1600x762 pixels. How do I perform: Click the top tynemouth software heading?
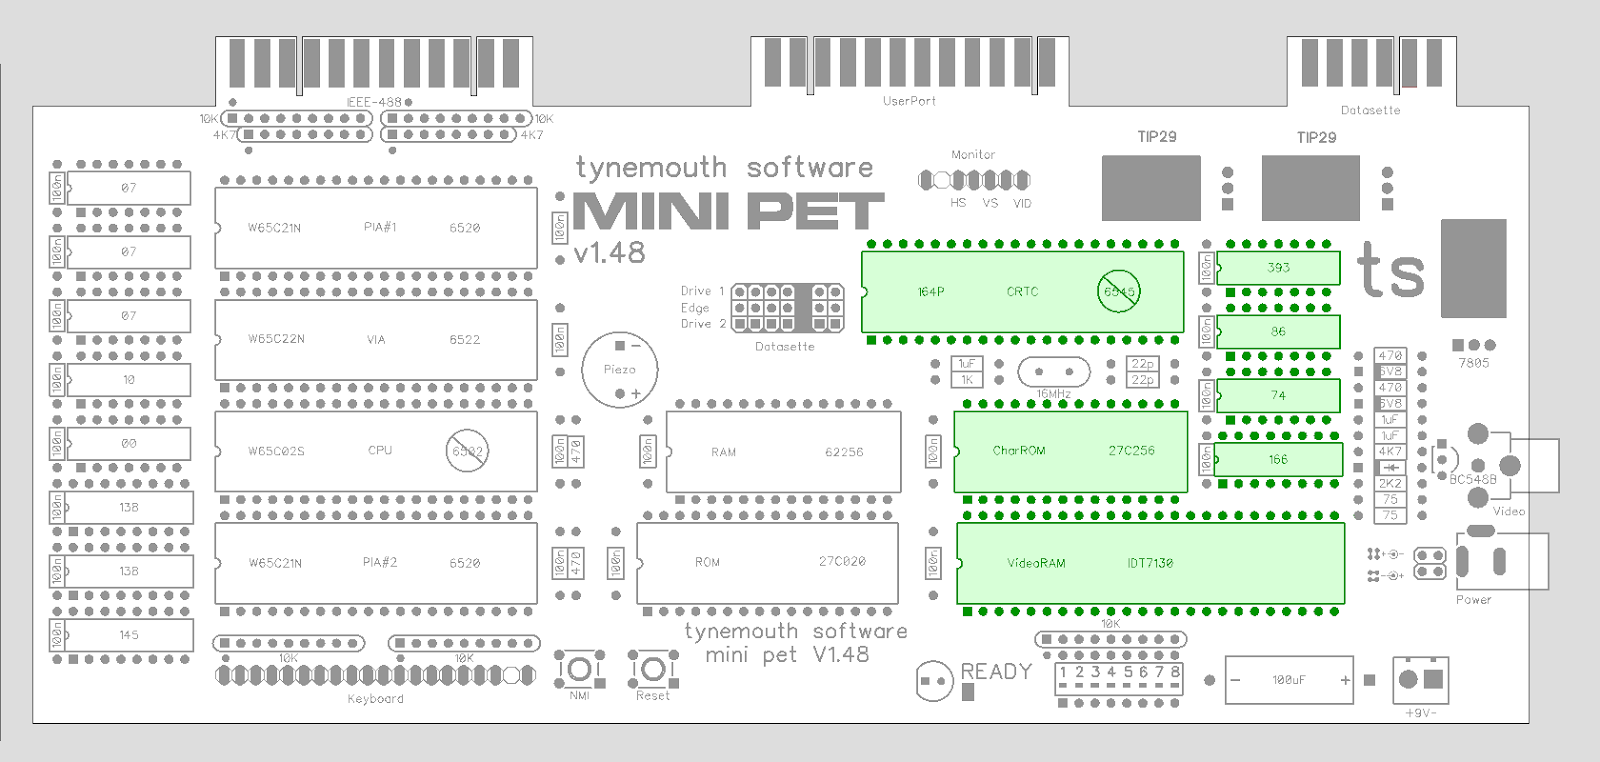(724, 168)
